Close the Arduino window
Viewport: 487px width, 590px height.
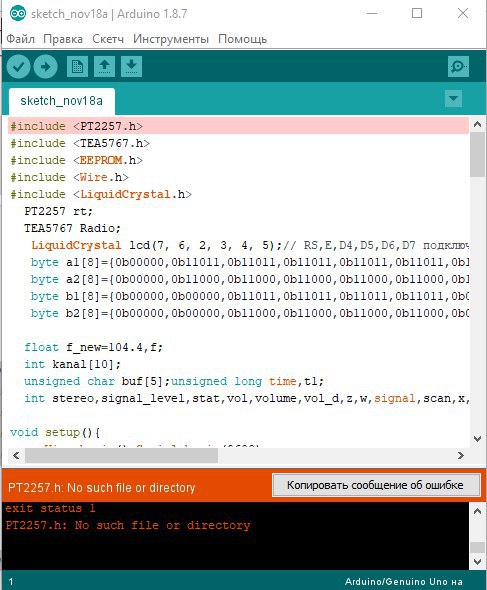463,14
